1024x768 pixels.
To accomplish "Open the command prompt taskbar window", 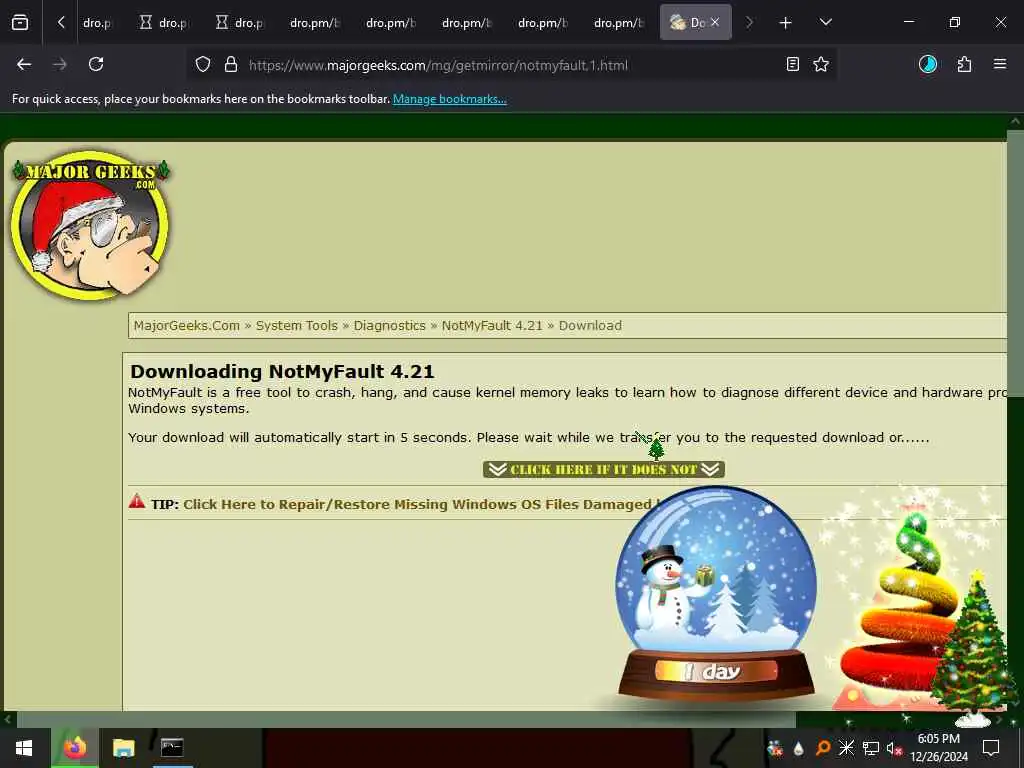I will pyautogui.click(x=172, y=748).
